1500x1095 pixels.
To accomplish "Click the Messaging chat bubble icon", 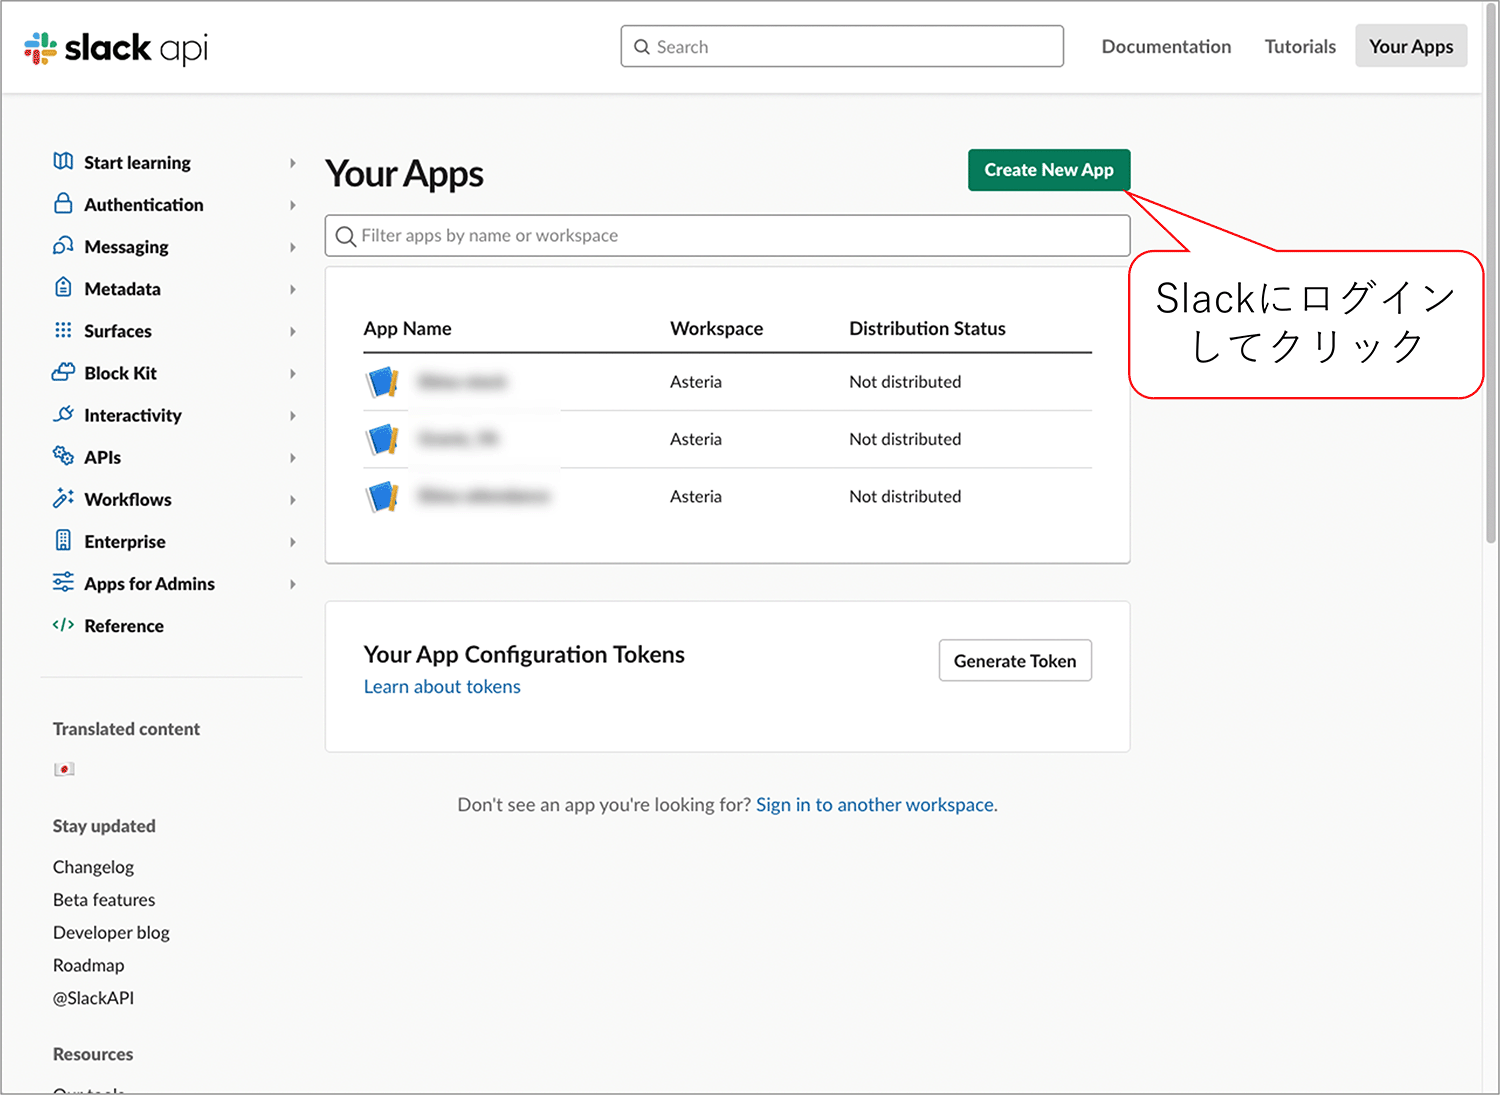I will click(63, 245).
